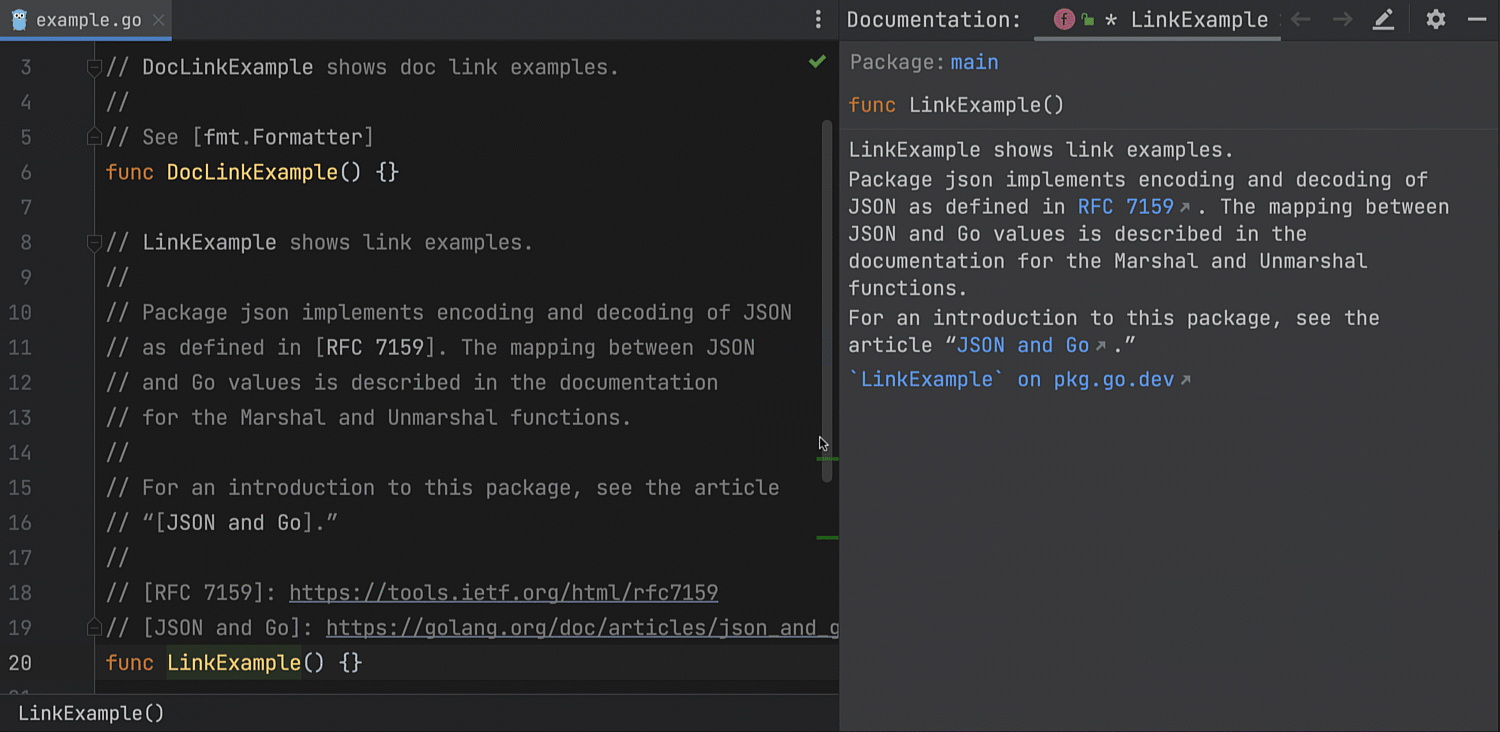Screen dimensions: 1500x732
Task: Close the example.go editor tab
Action: pos(159,20)
